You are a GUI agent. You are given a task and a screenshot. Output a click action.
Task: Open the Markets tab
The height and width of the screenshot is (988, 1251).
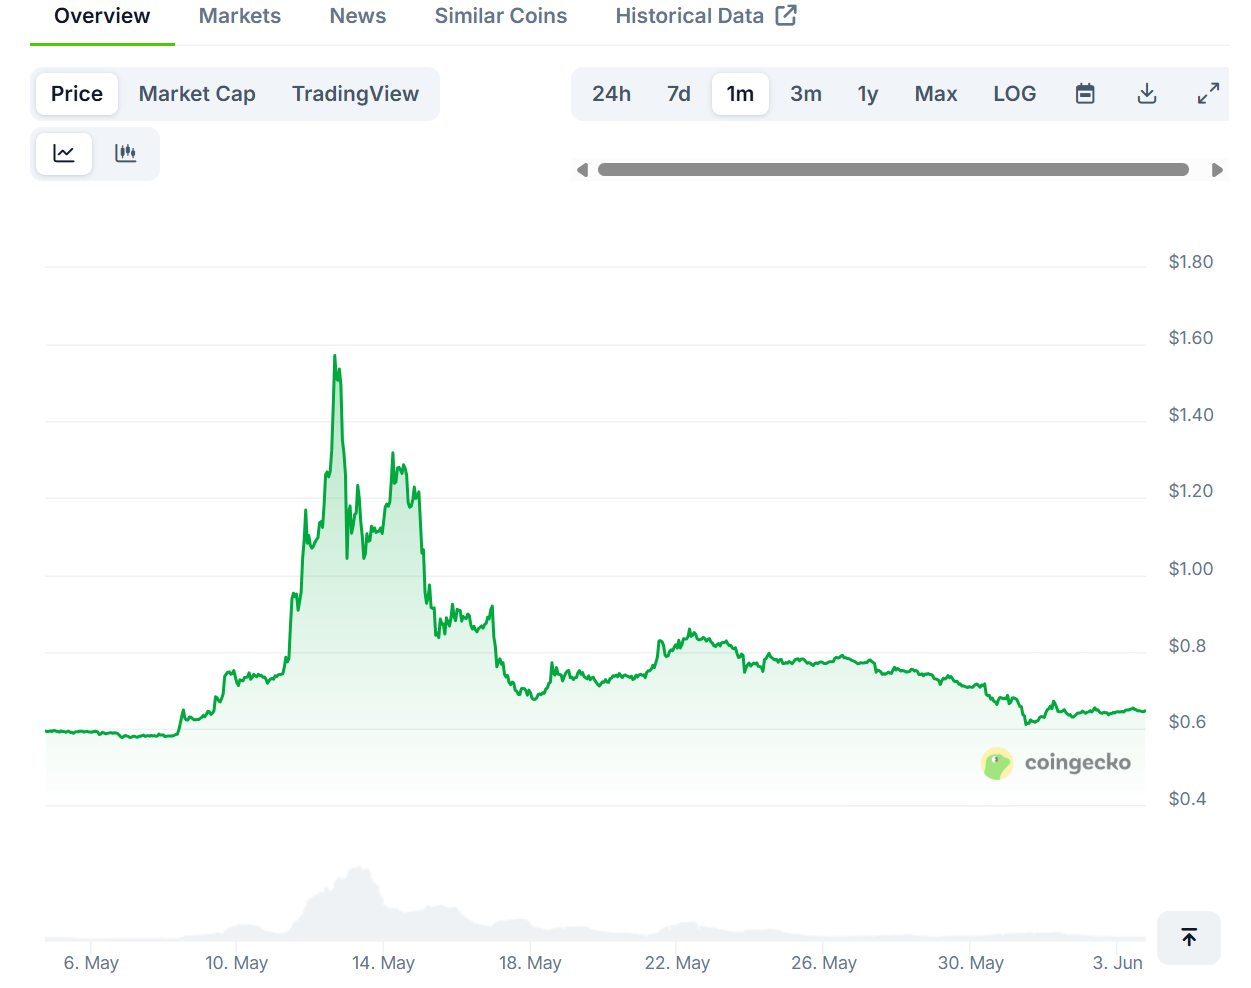click(x=240, y=16)
